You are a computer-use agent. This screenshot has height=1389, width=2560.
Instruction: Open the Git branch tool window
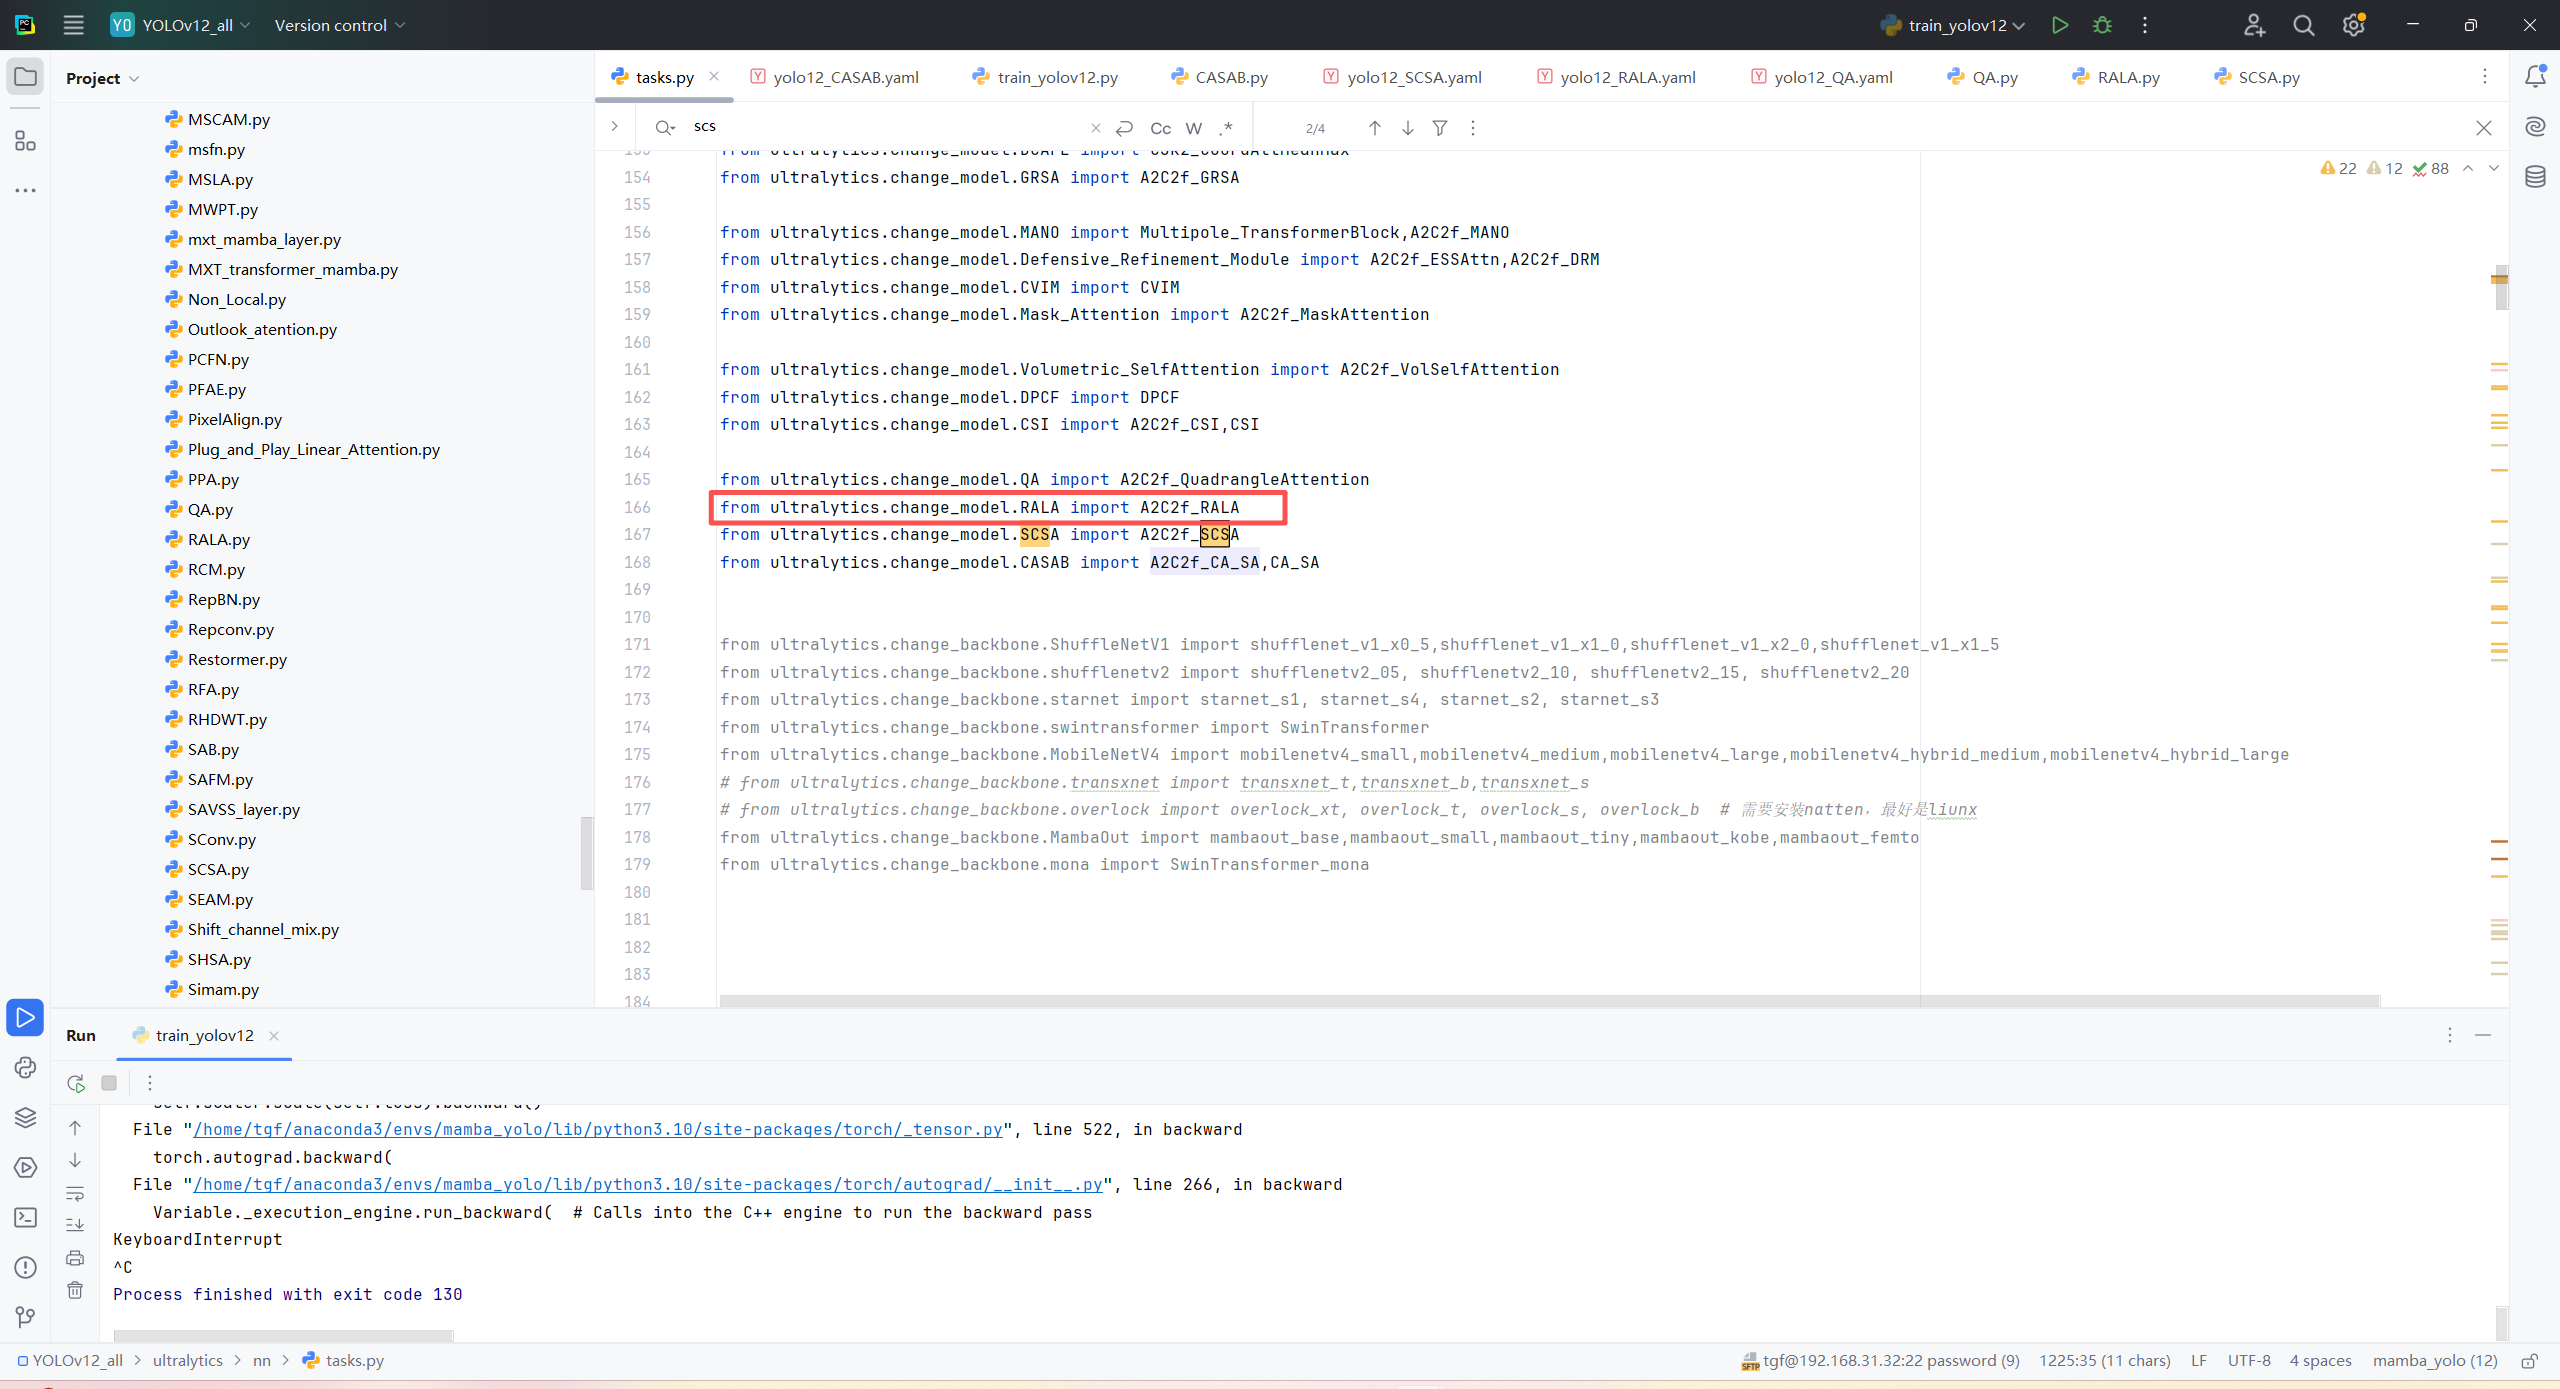(25, 1317)
